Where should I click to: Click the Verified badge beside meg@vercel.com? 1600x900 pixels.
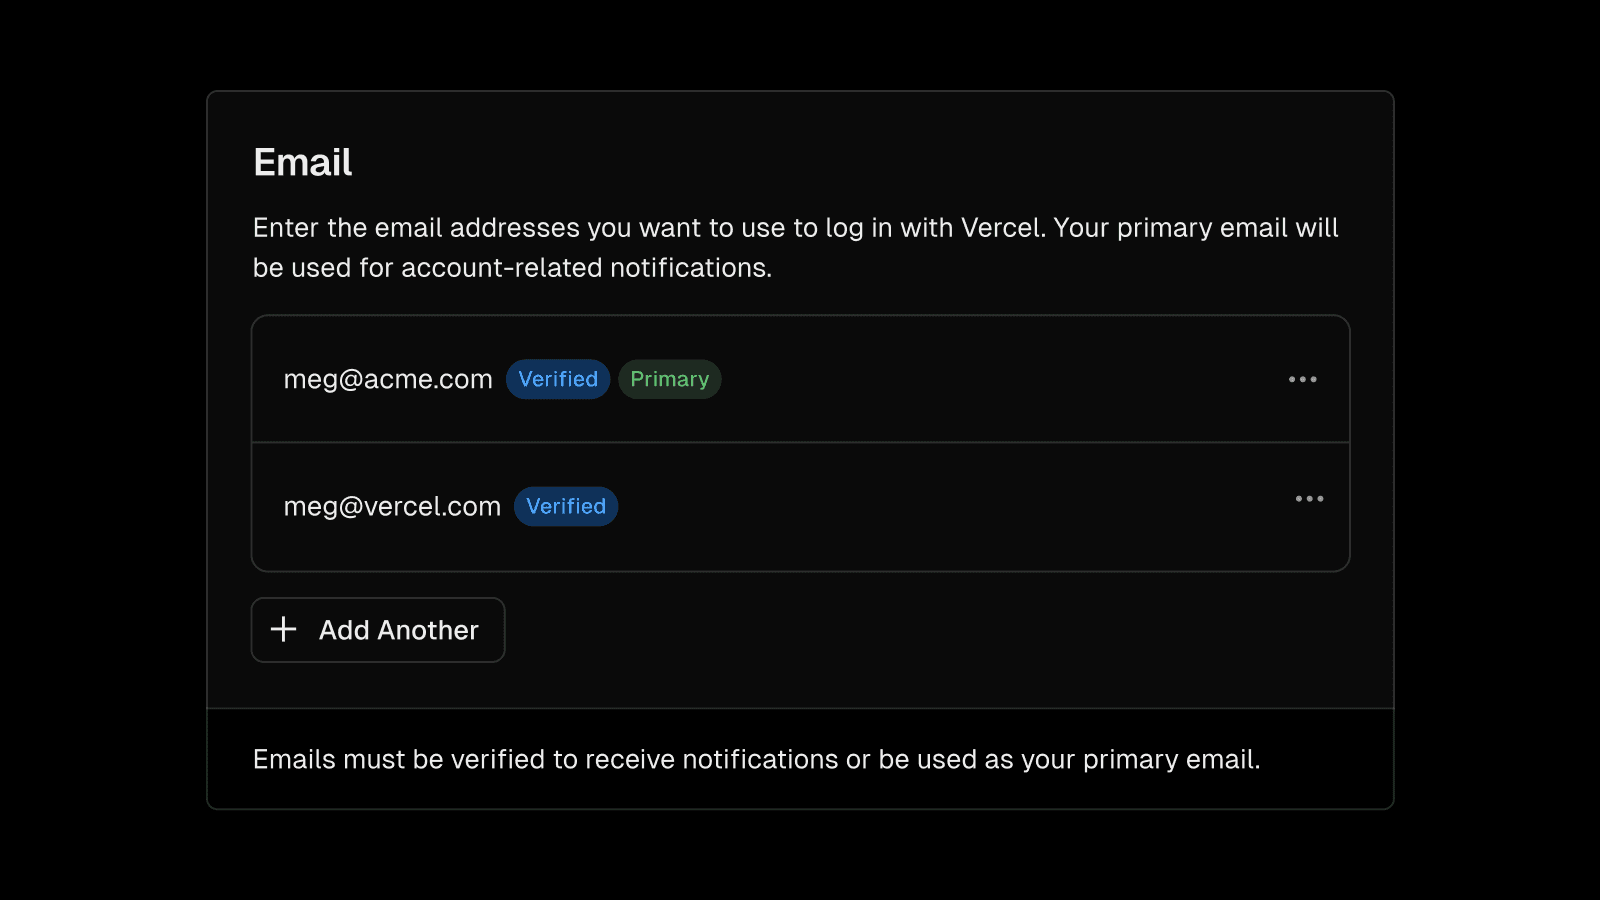coord(566,506)
